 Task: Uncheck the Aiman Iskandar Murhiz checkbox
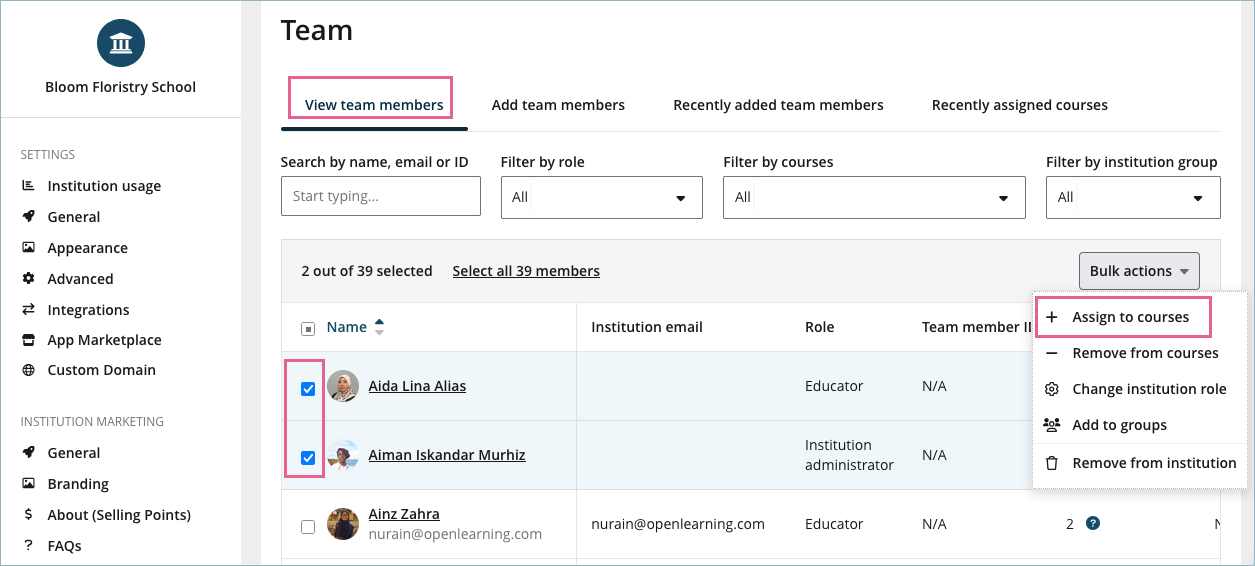pyautogui.click(x=308, y=458)
